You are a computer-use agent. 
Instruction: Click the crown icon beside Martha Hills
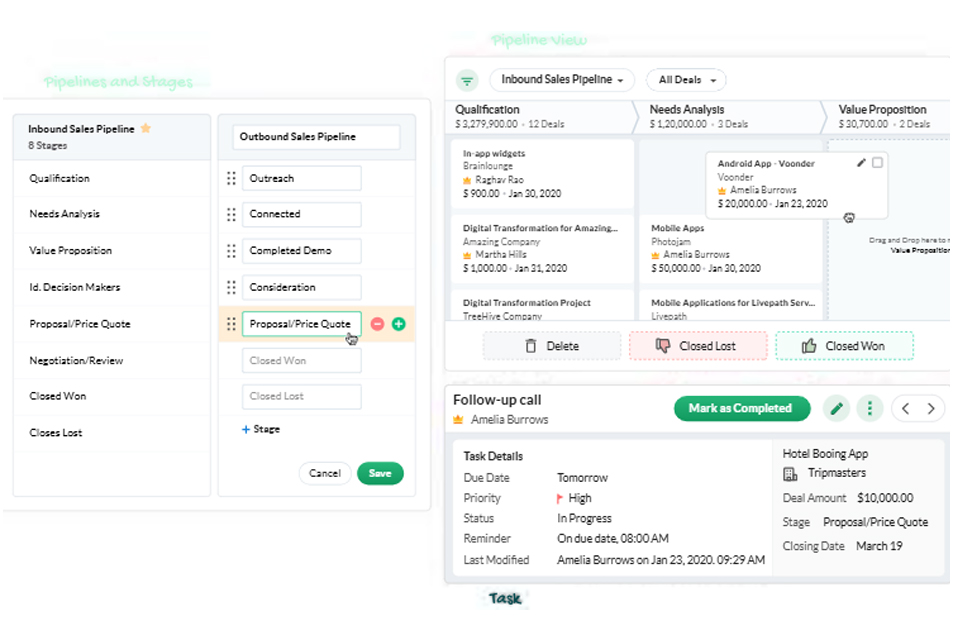coord(467,255)
